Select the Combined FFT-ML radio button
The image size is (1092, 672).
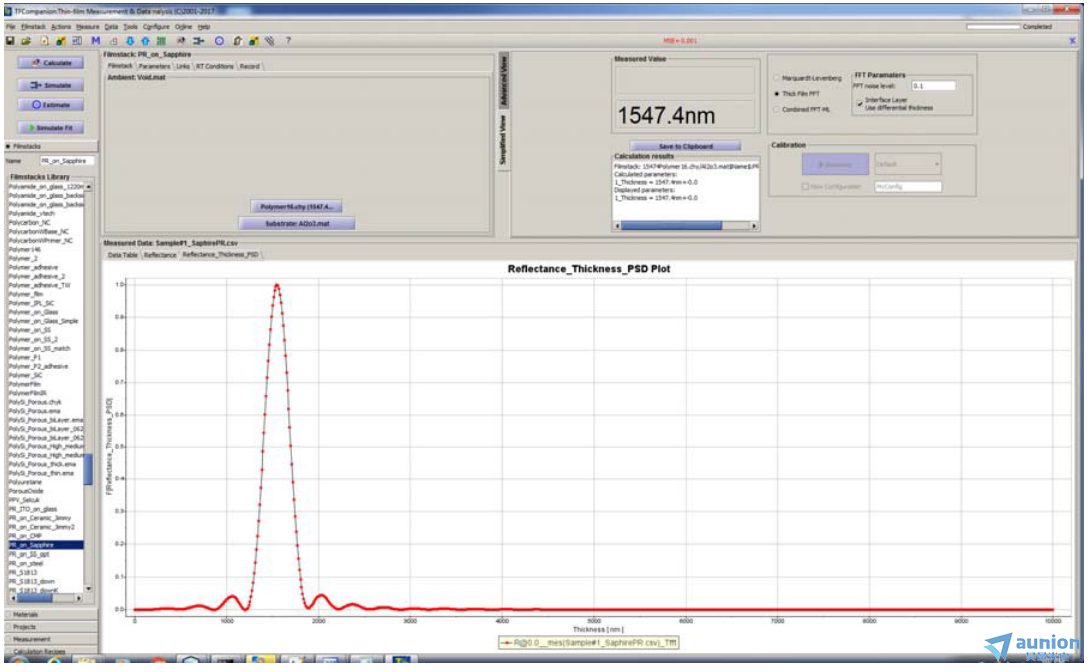777,109
